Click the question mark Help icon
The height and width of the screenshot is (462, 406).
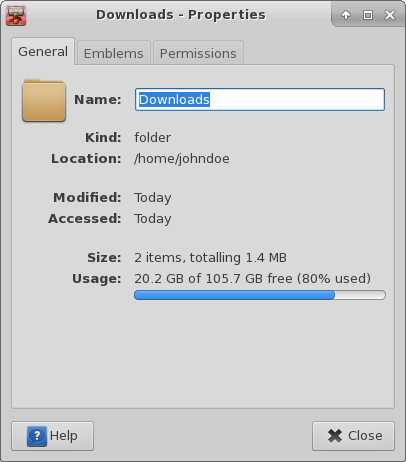37,436
